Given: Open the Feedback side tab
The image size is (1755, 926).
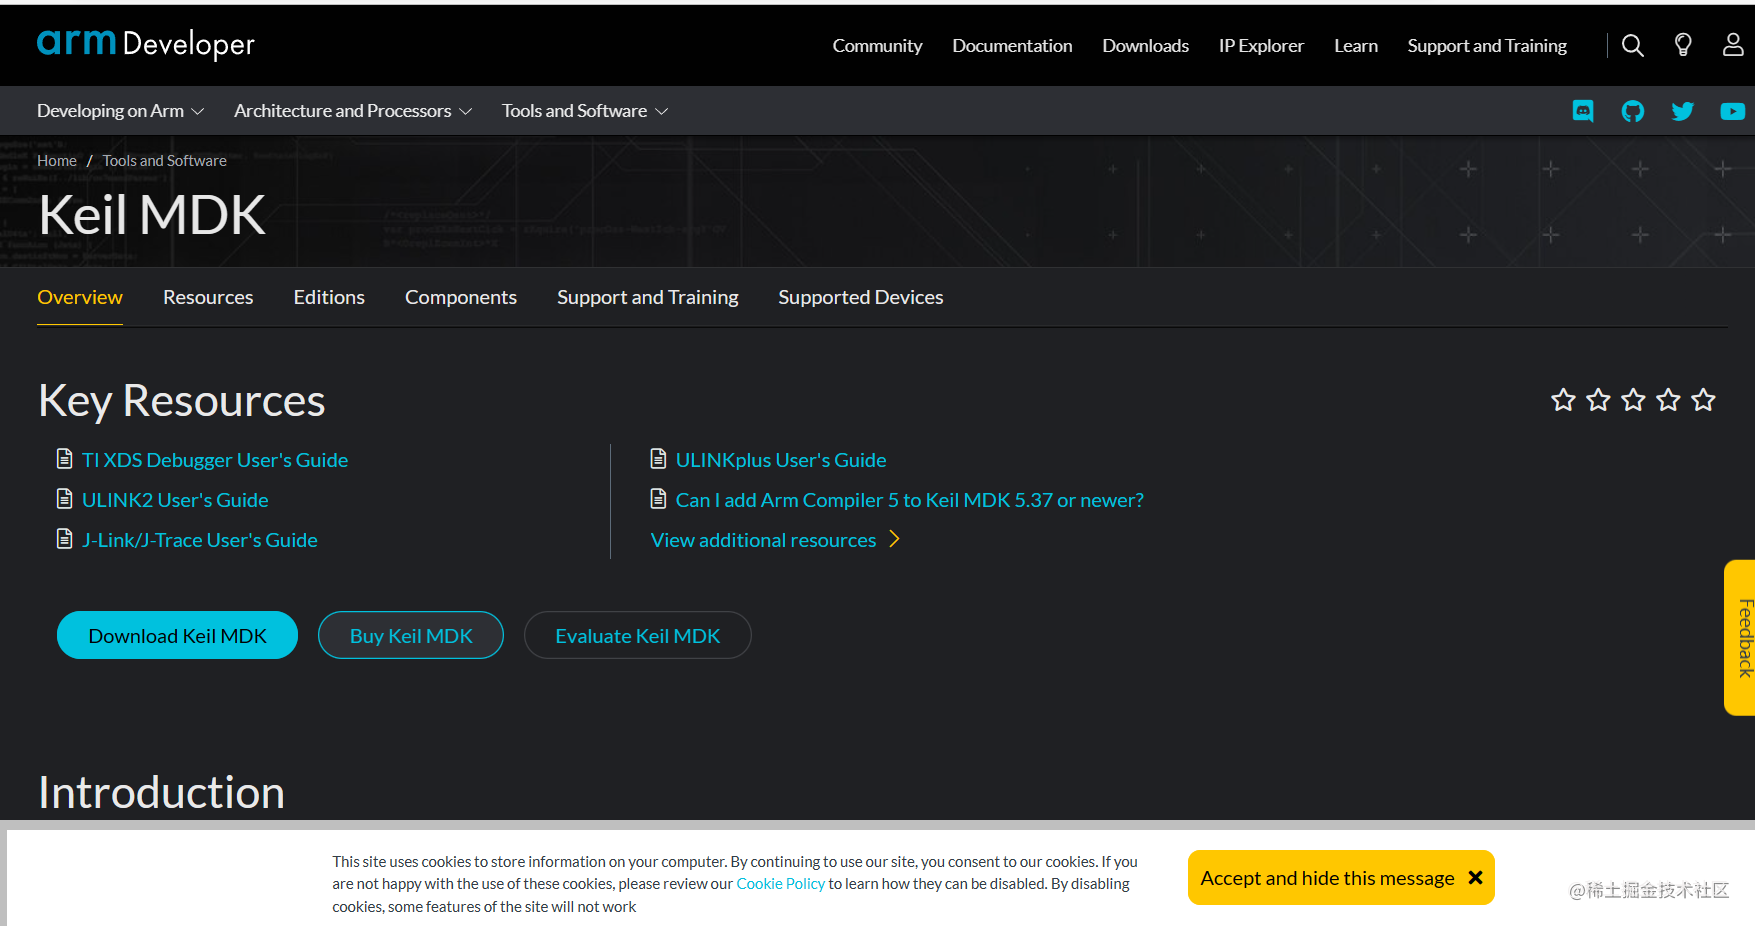Looking at the screenshot, I should point(1741,638).
